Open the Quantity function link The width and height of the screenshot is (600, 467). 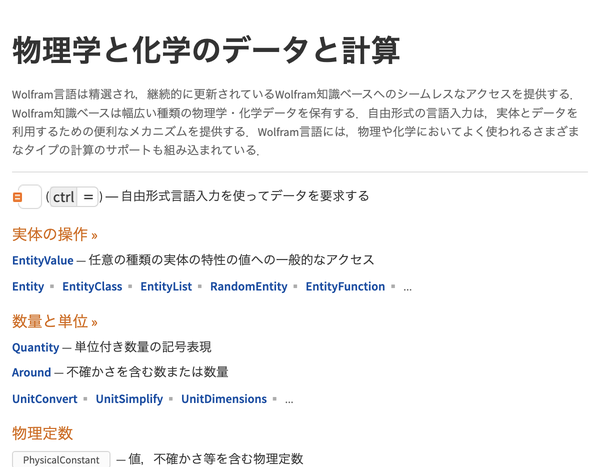tap(36, 347)
